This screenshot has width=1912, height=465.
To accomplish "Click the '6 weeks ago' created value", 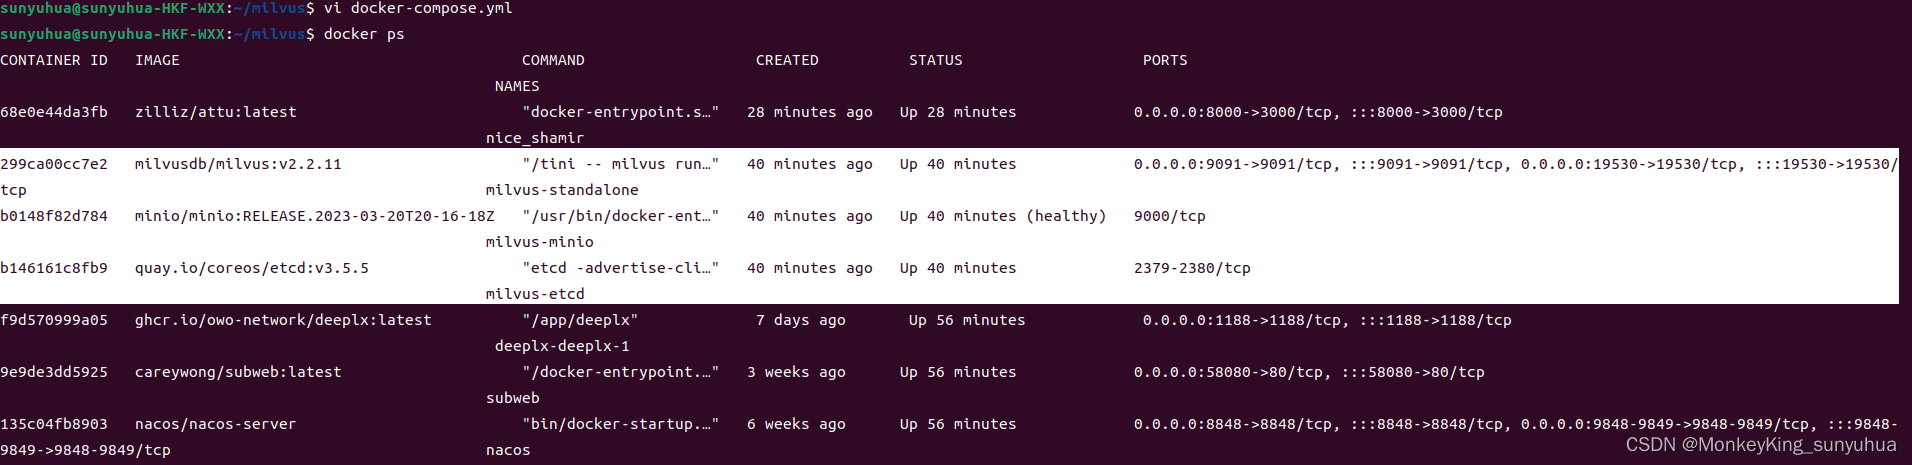I will point(796,424).
